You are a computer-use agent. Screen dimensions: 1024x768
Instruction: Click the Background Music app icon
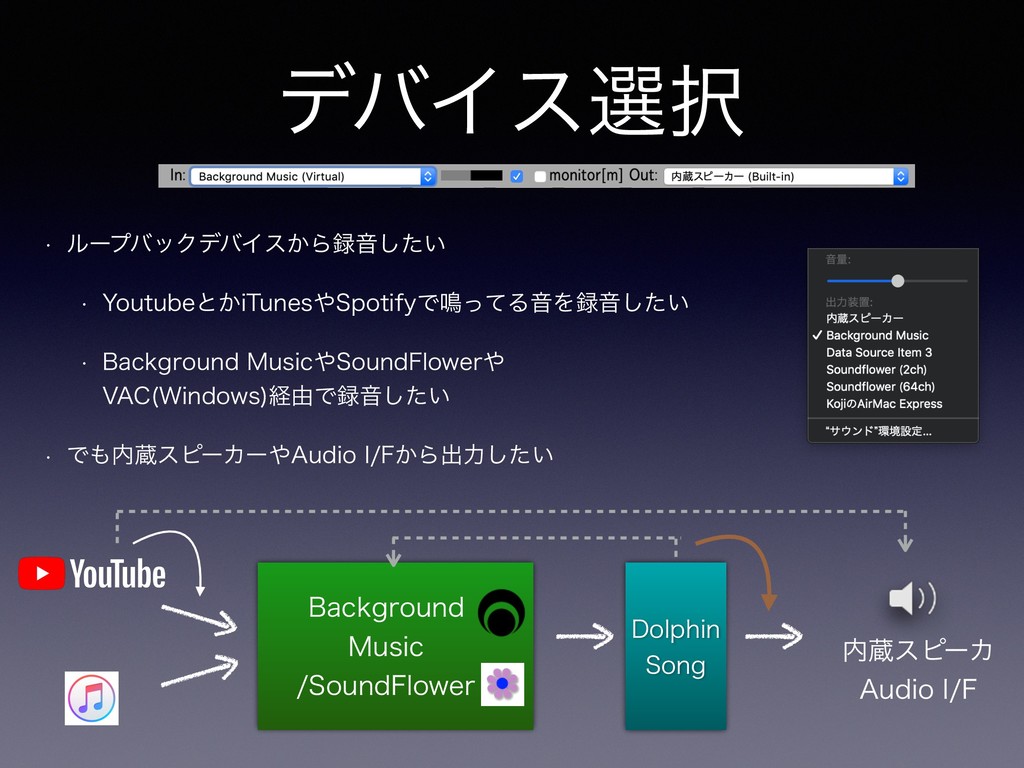point(501,613)
